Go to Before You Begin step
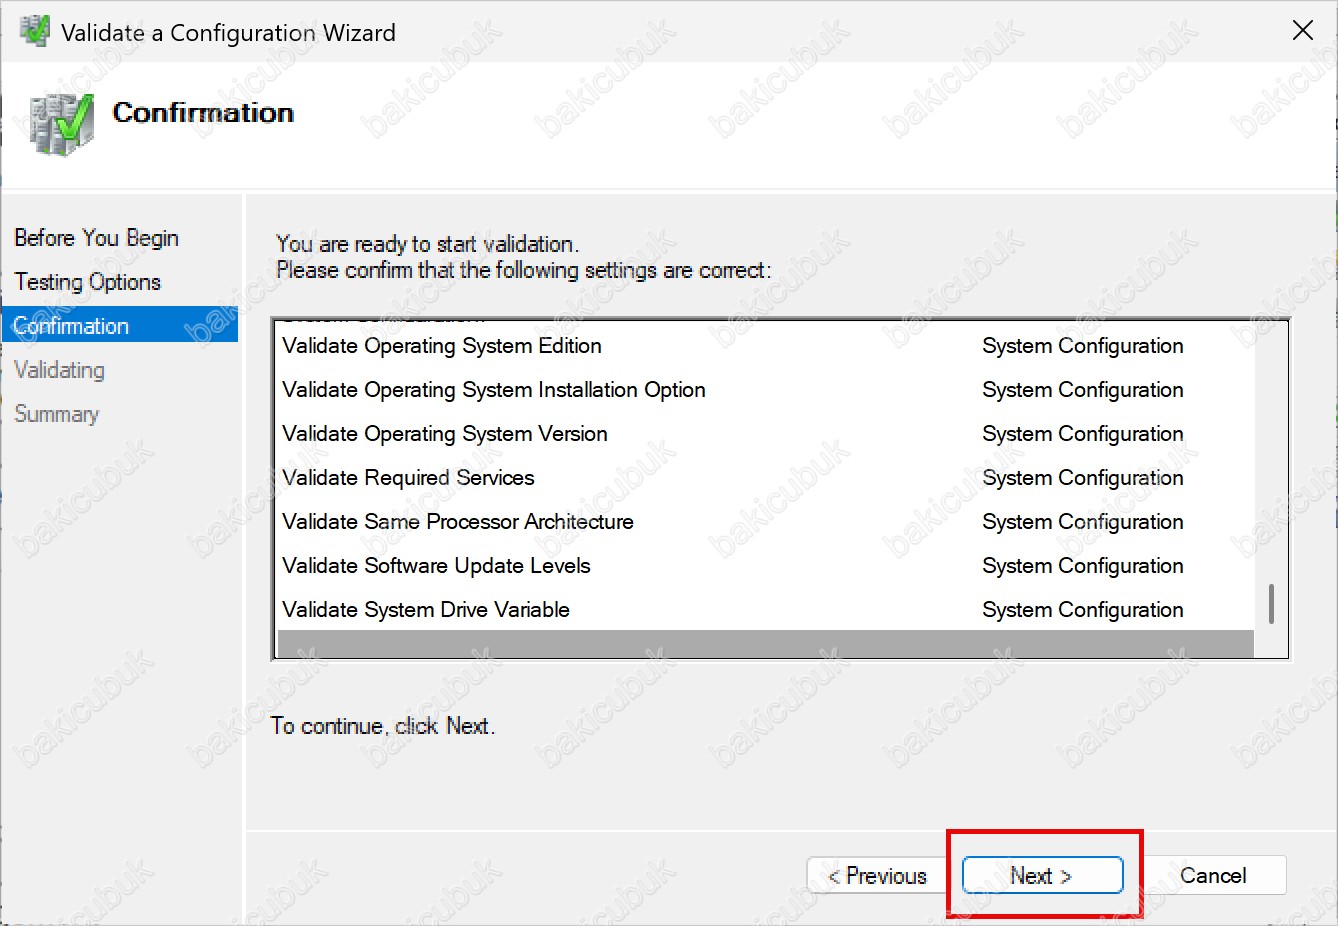Image resolution: width=1338 pixels, height=926 pixels. [96, 238]
